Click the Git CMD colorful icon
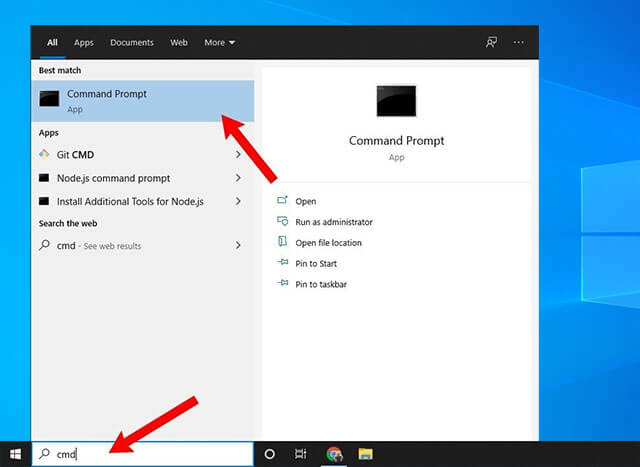The height and width of the screenshot is (467, 640). (44, 154)
